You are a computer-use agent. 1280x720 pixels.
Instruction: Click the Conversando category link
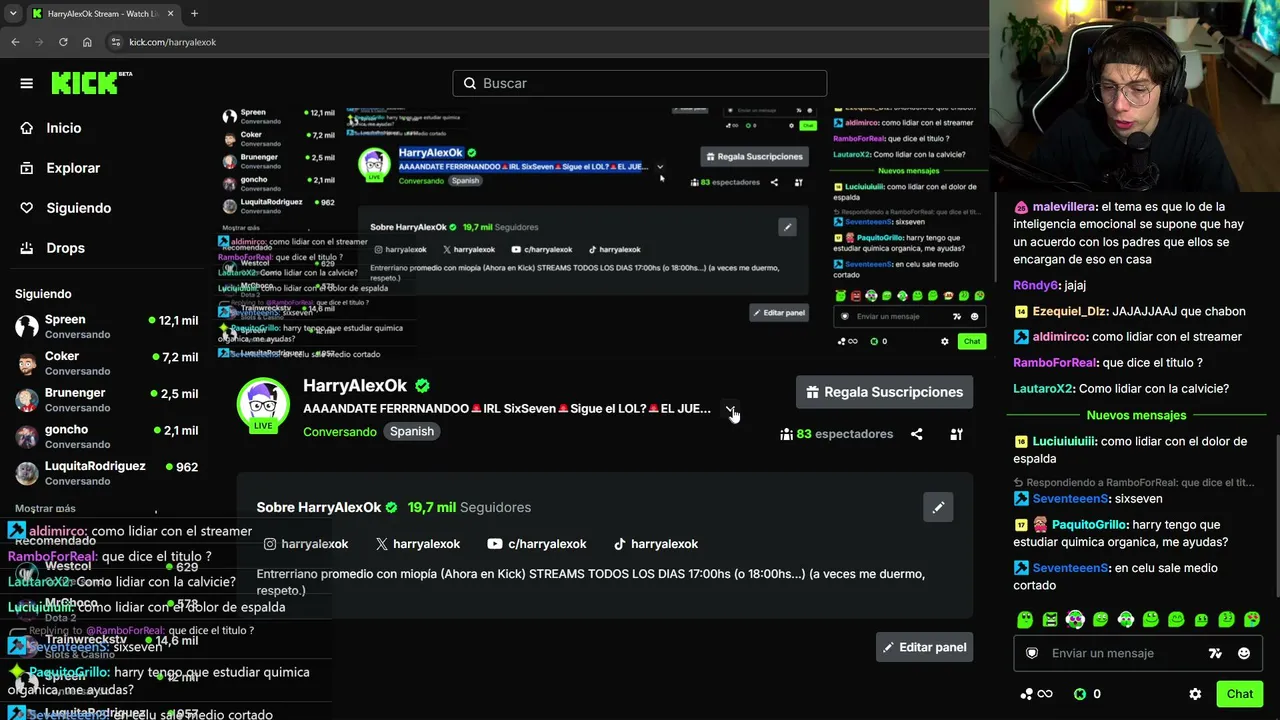(x=340, y=432)
